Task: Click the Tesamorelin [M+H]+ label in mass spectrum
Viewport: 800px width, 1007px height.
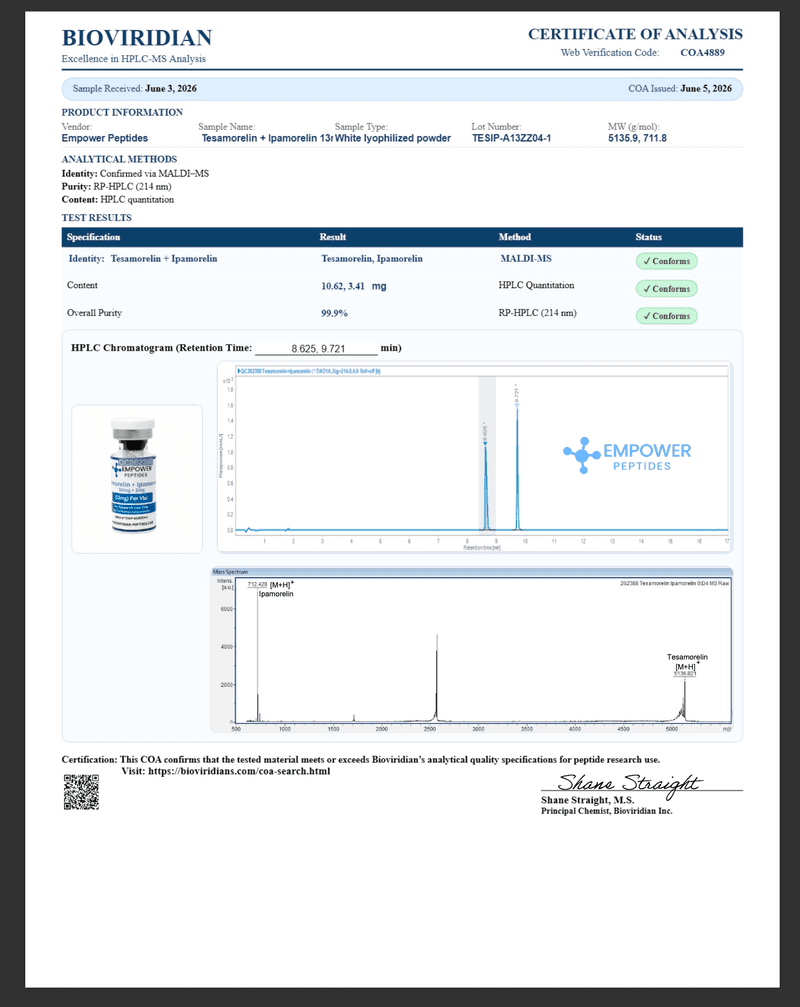Action: click(x=687, y=662)
